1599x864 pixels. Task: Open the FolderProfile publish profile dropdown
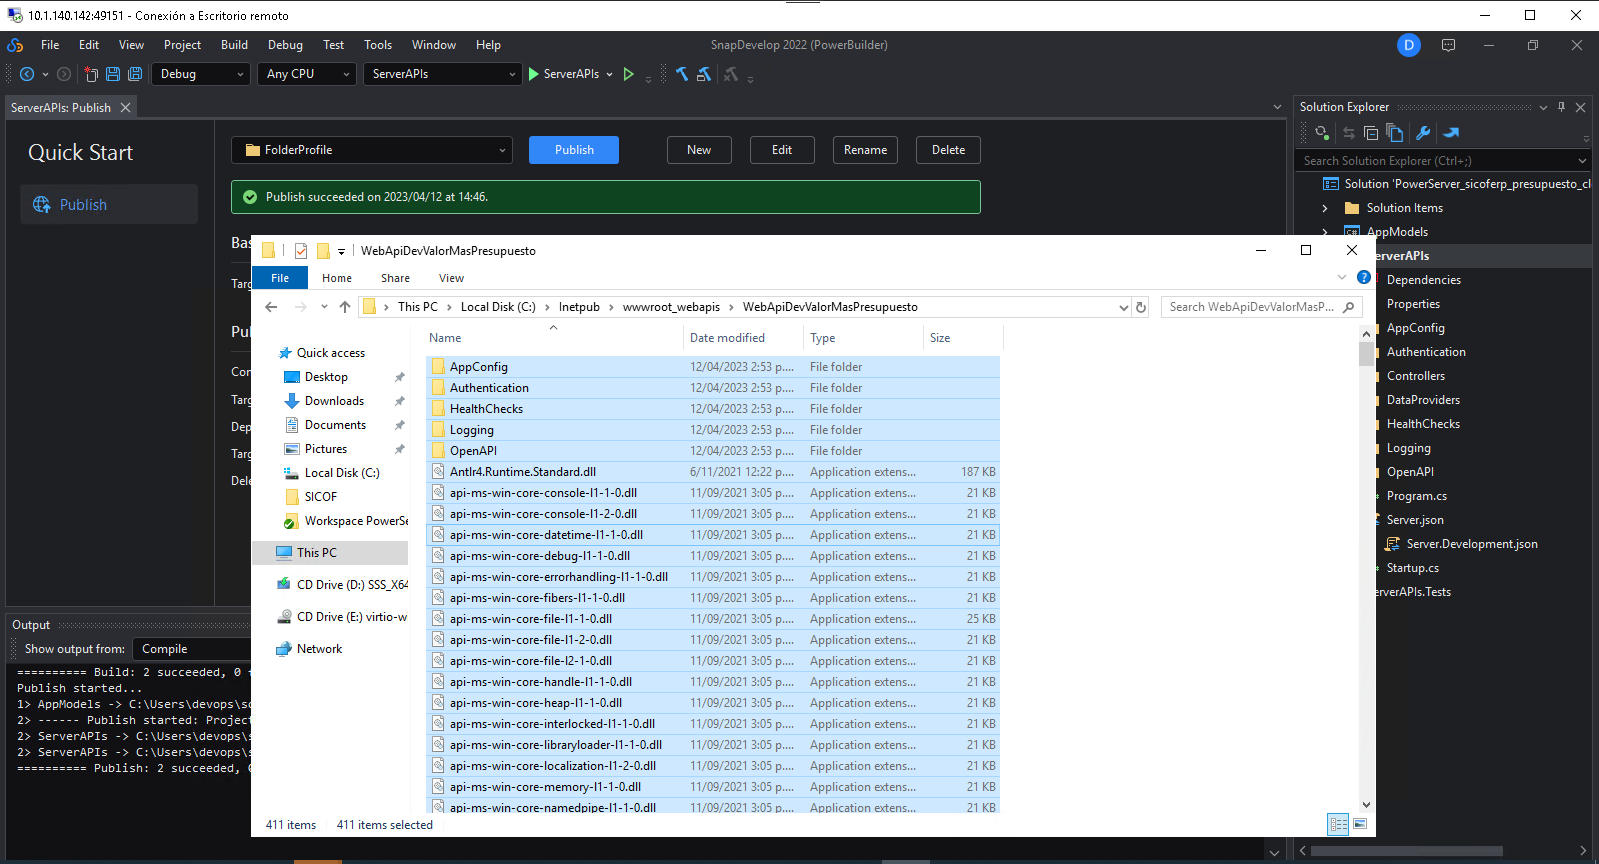tap(372, 150)
